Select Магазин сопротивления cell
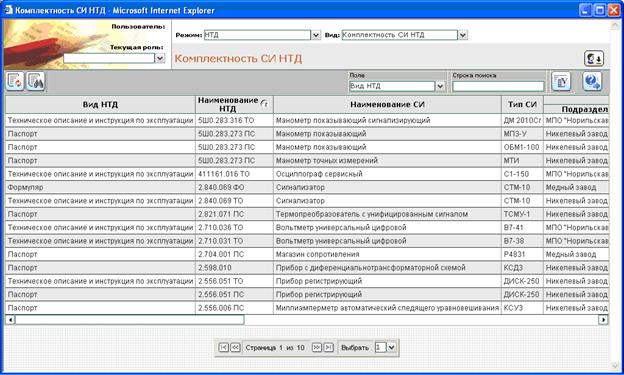Image resolution: width=624 pixels, height=375 pixels. point(387,254)
